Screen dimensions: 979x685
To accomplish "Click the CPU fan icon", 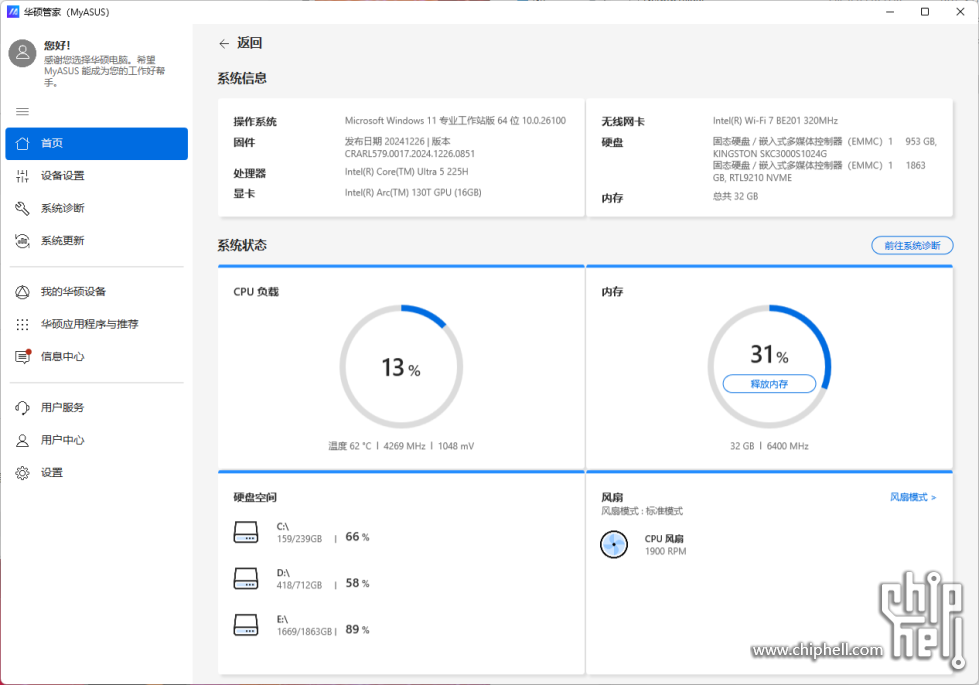I will pyautogui.click(x=614, y=545).
